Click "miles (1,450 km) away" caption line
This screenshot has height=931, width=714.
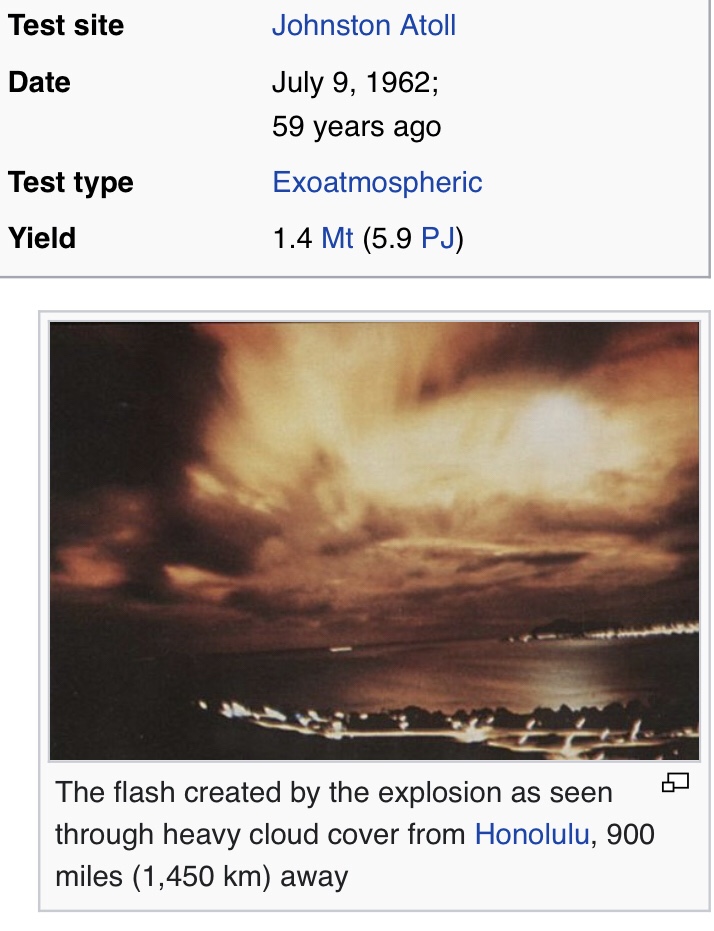(x=201, y=876)
